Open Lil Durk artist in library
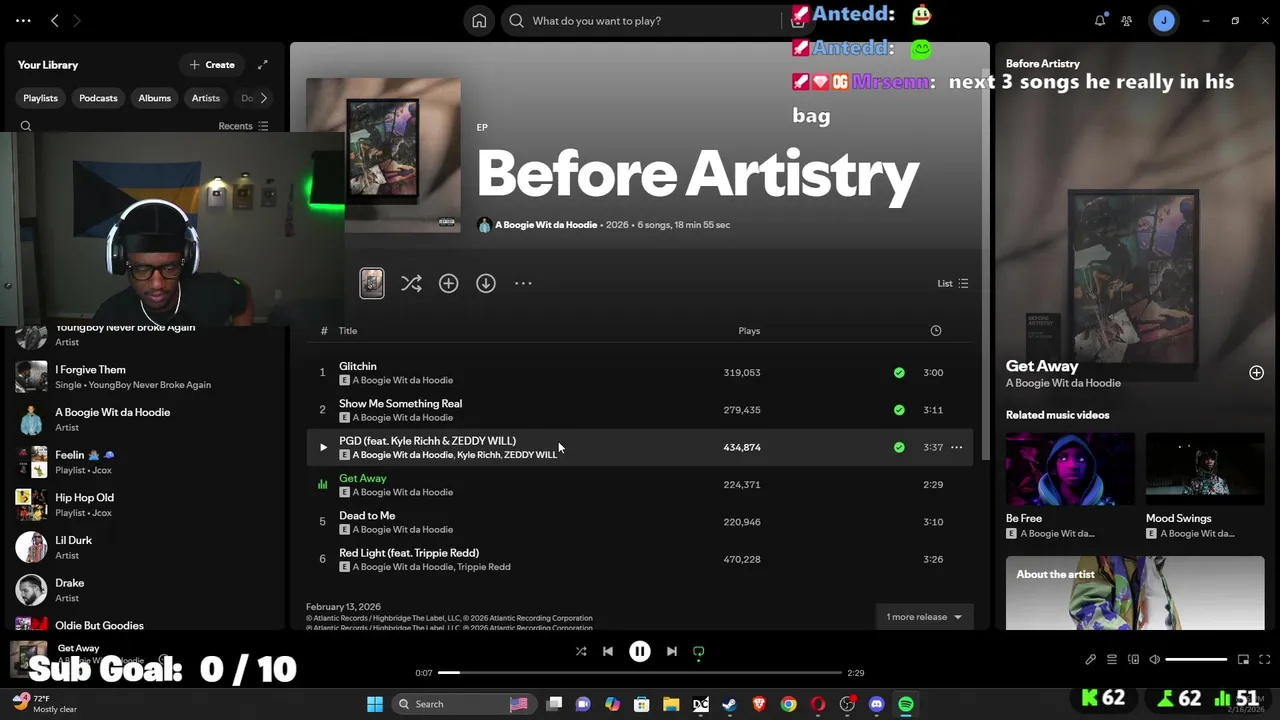This screenshot has width=1280, height=720. pyautogui.click(x=145, y=547)
